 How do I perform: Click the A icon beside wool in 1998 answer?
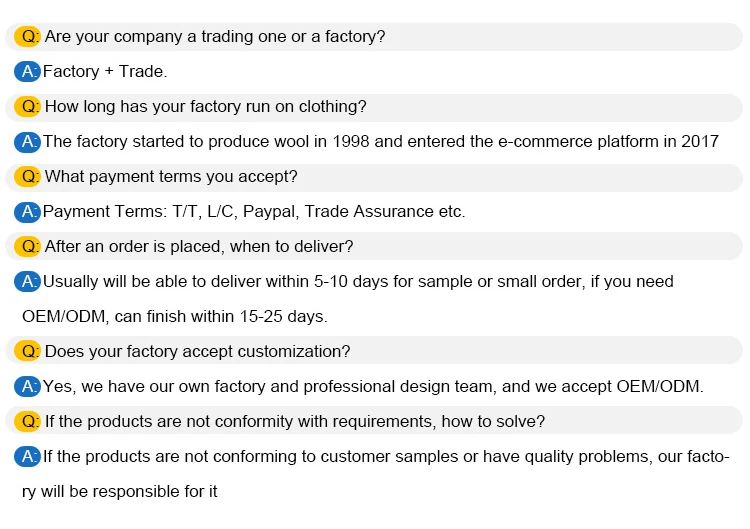point(27,142)
